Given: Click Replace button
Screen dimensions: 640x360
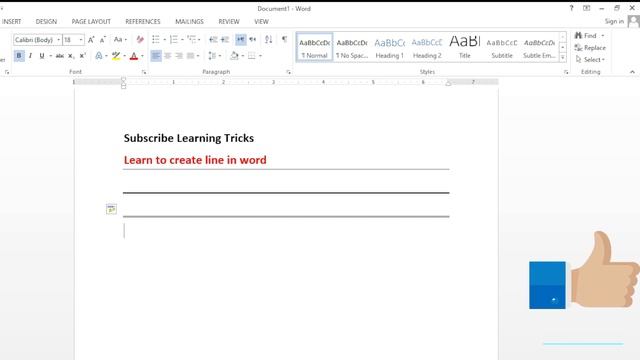Looking at the screenshot, I should [590, 48].
